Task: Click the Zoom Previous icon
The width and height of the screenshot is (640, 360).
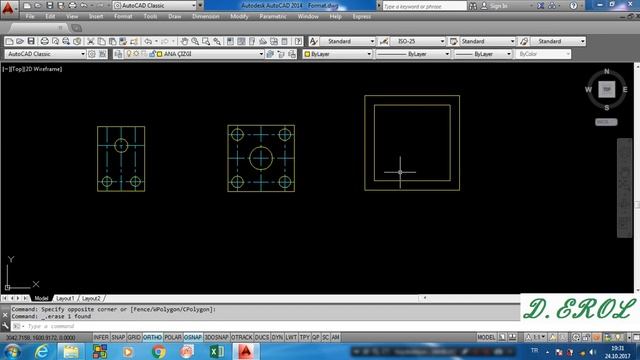Action: point(217,41)
